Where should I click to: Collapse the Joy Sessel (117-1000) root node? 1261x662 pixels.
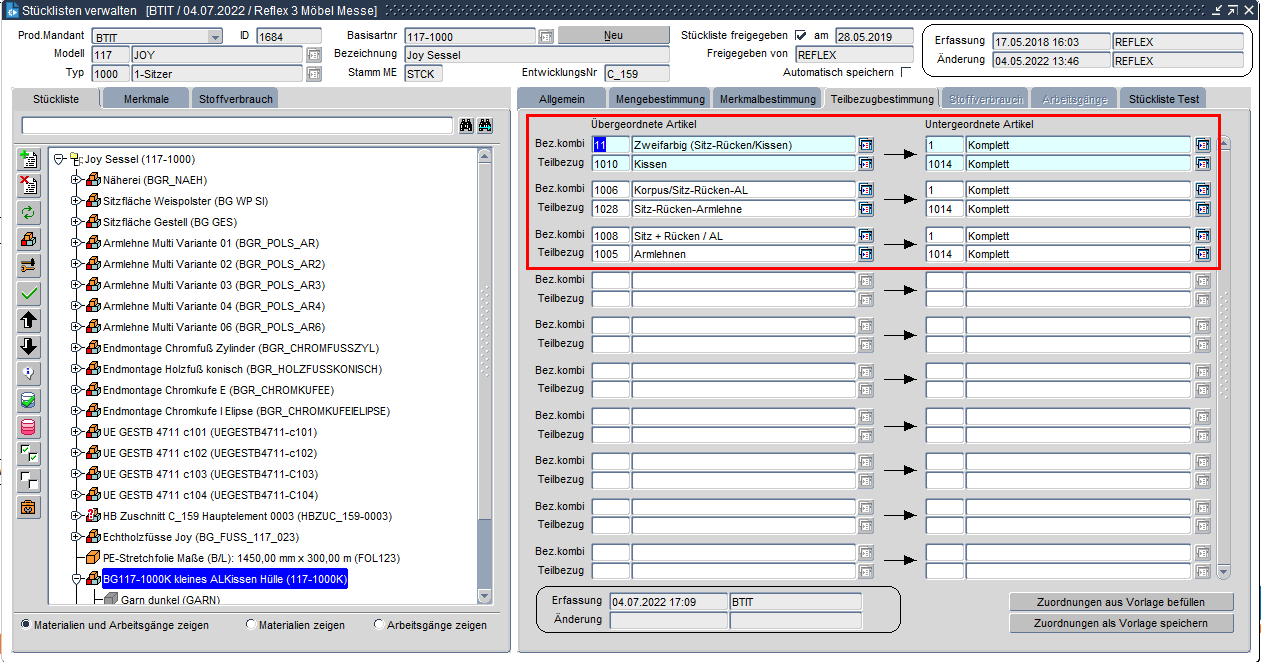pyautogui.click(x=59, y=159)
